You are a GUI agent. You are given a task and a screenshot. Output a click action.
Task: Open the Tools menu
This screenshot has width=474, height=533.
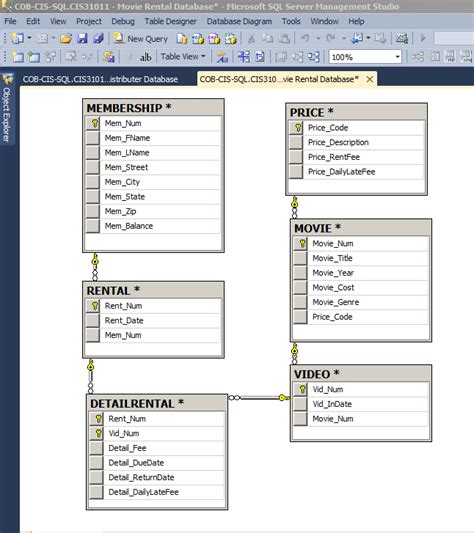click(x=291, y=21)
